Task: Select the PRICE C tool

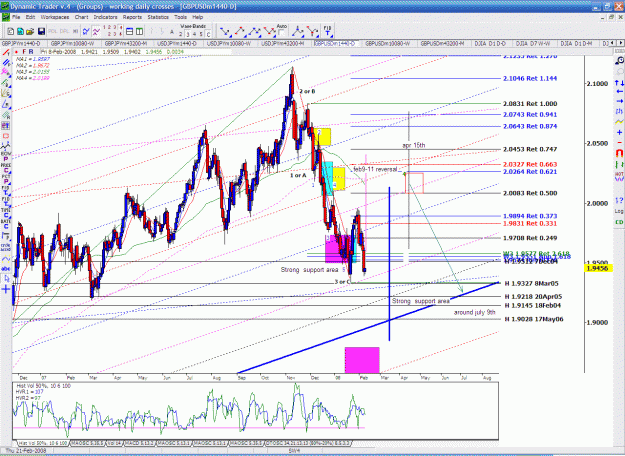Action: [6, 167]
